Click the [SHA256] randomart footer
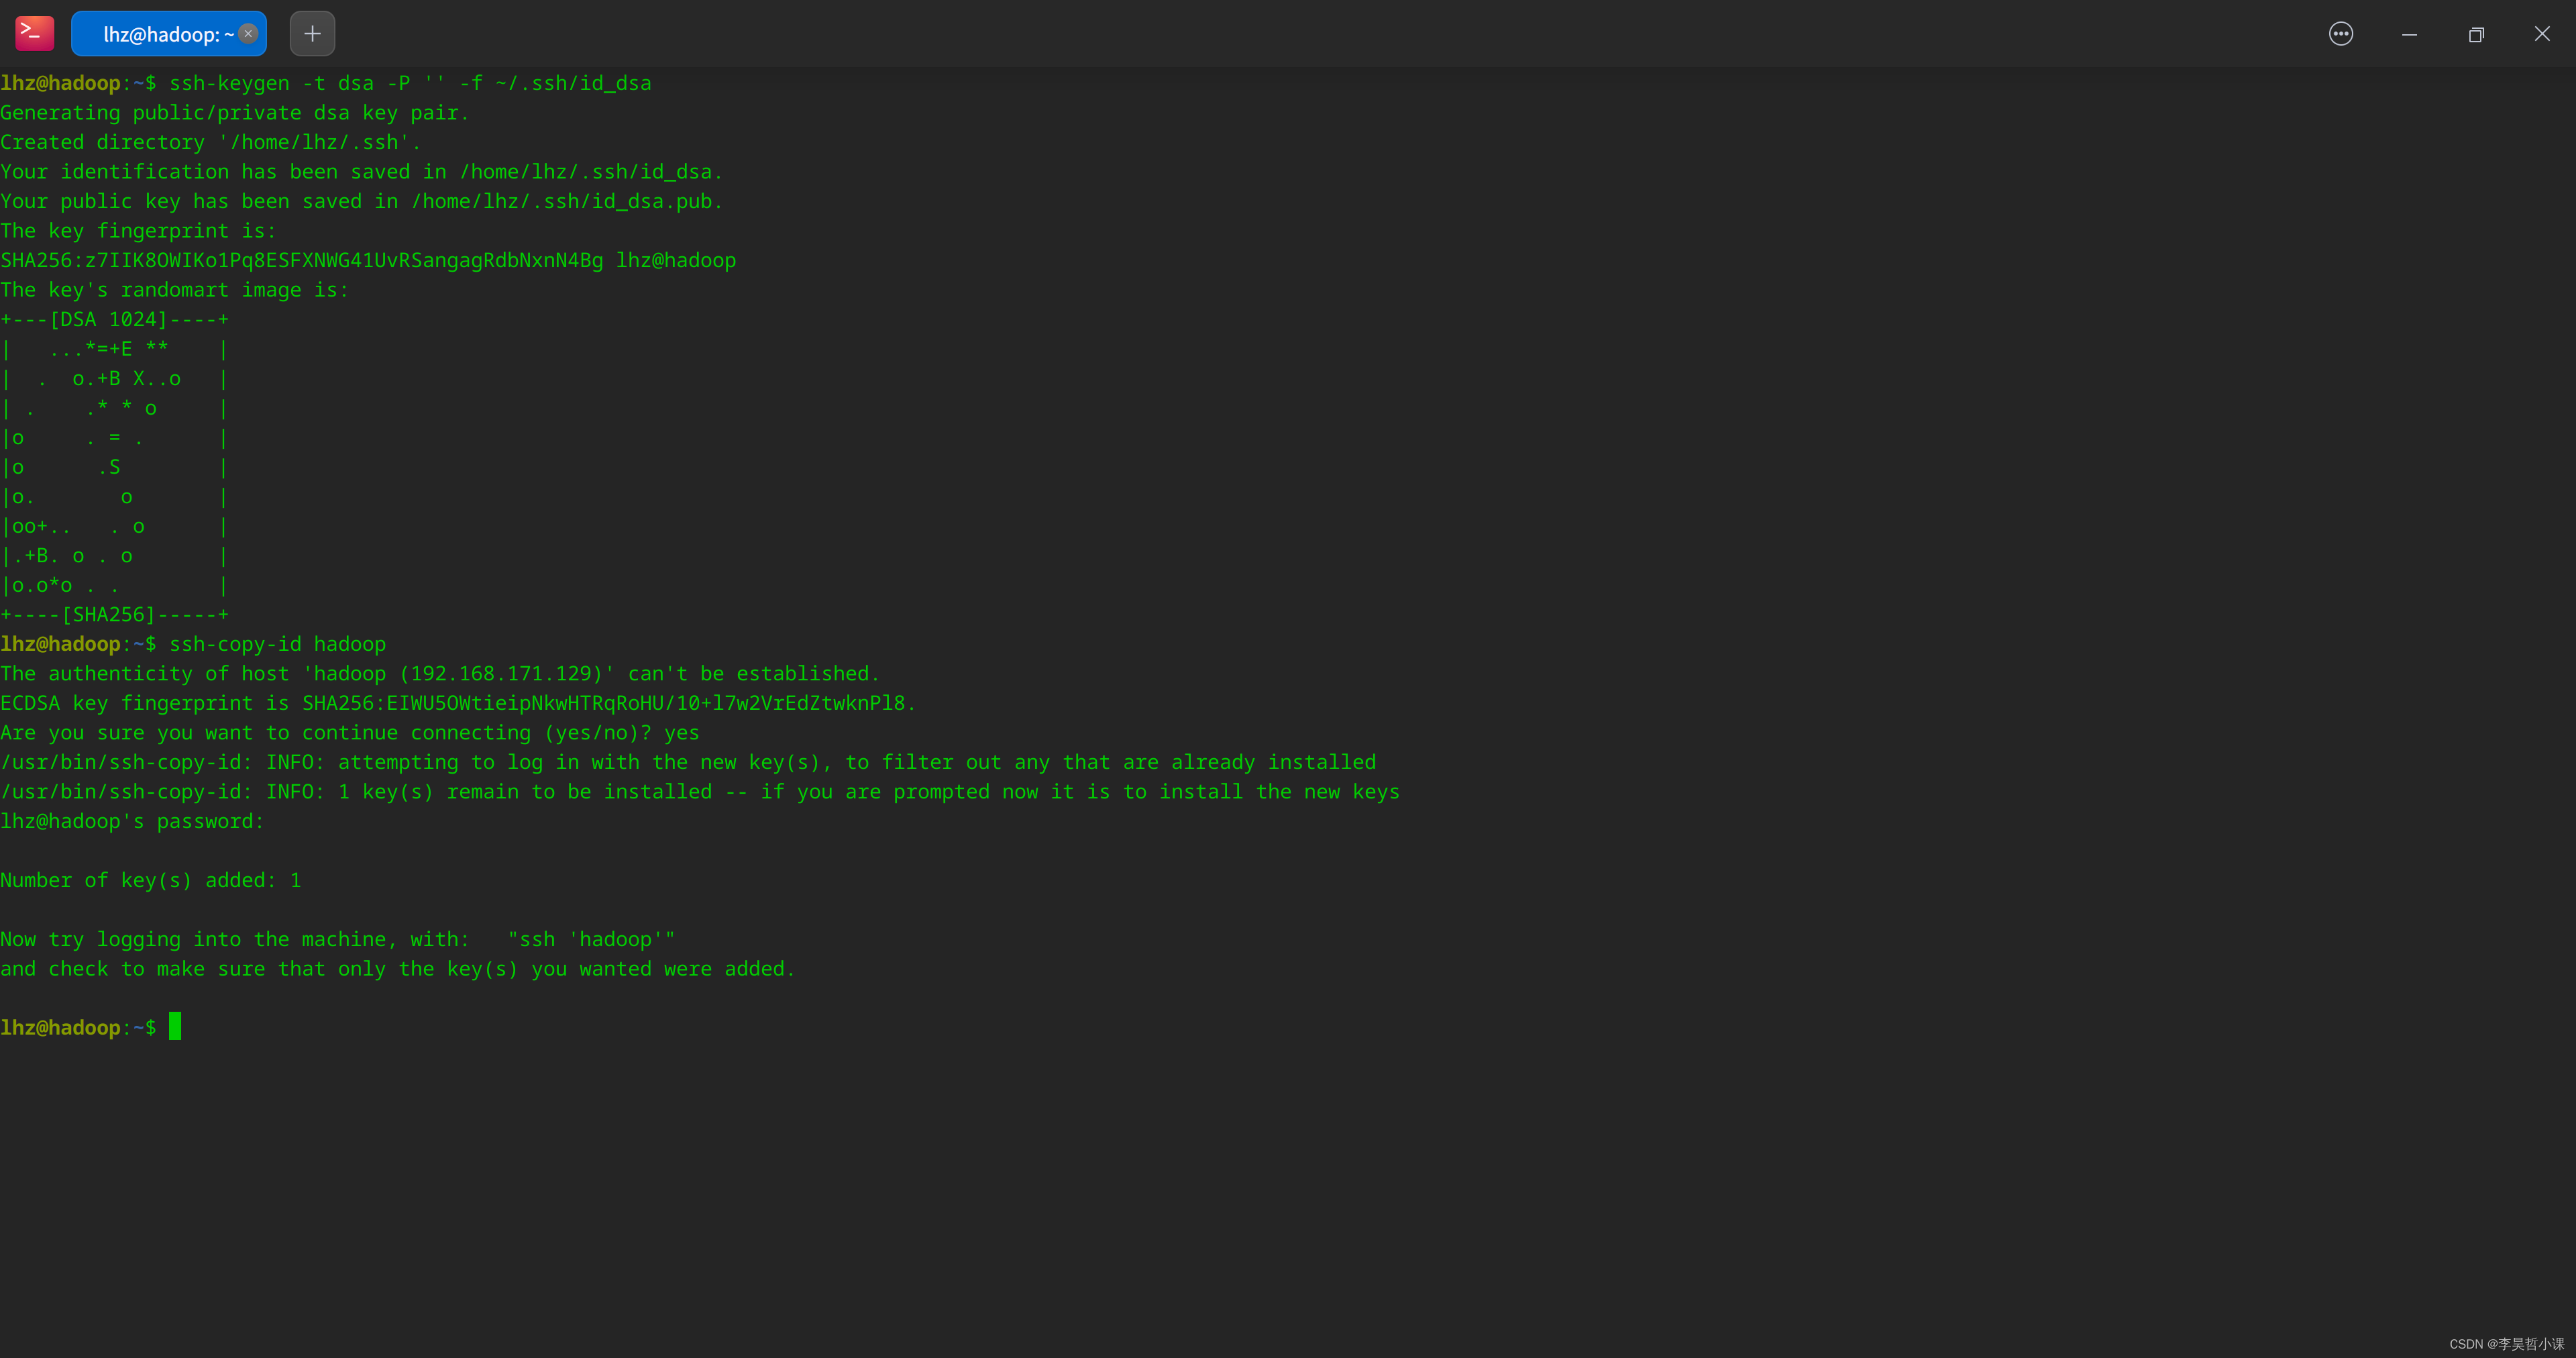 pos(114,615)
